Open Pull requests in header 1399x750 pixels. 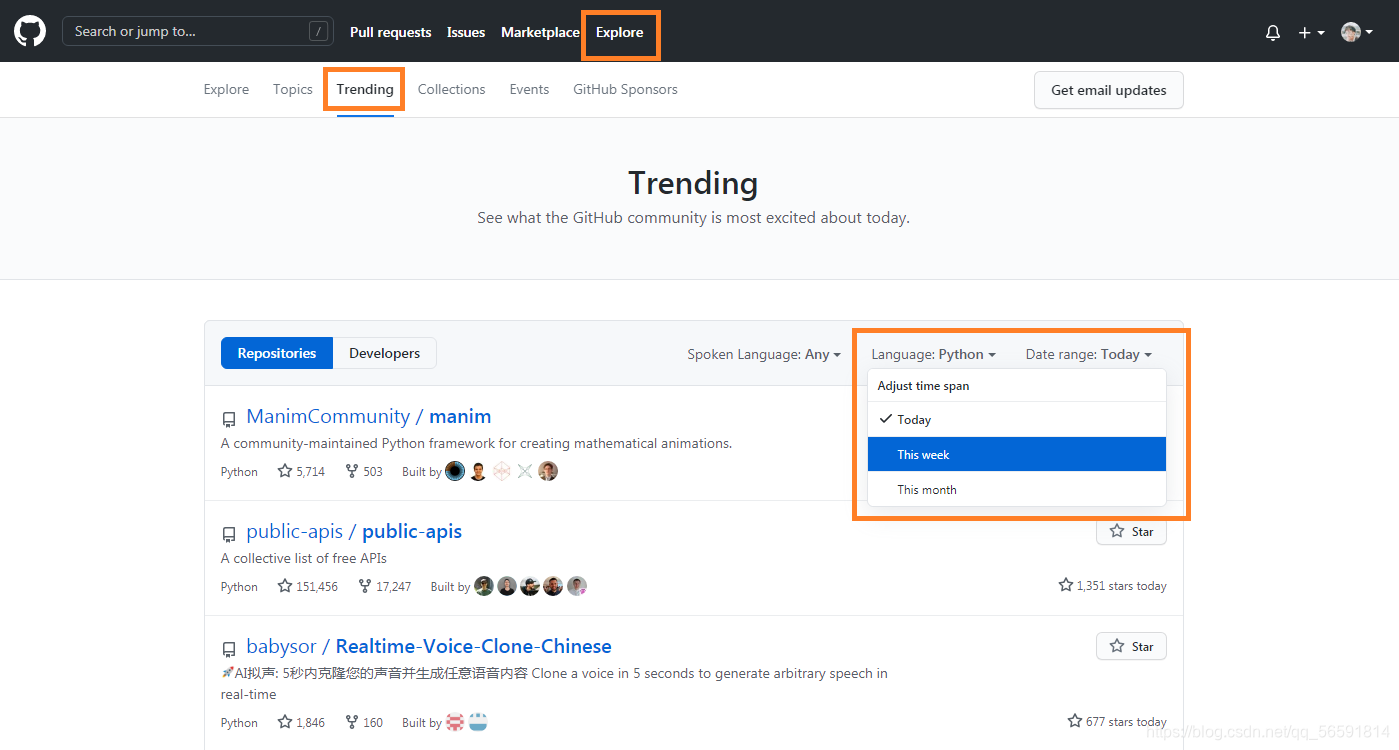point(391,32)
